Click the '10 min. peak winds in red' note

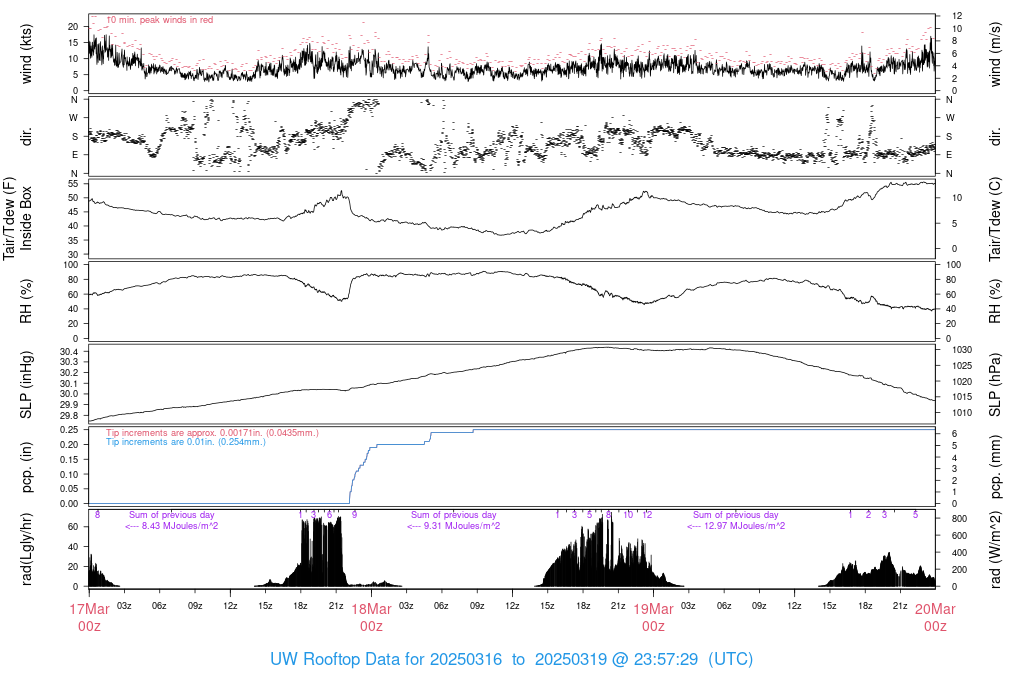point(159,20)
